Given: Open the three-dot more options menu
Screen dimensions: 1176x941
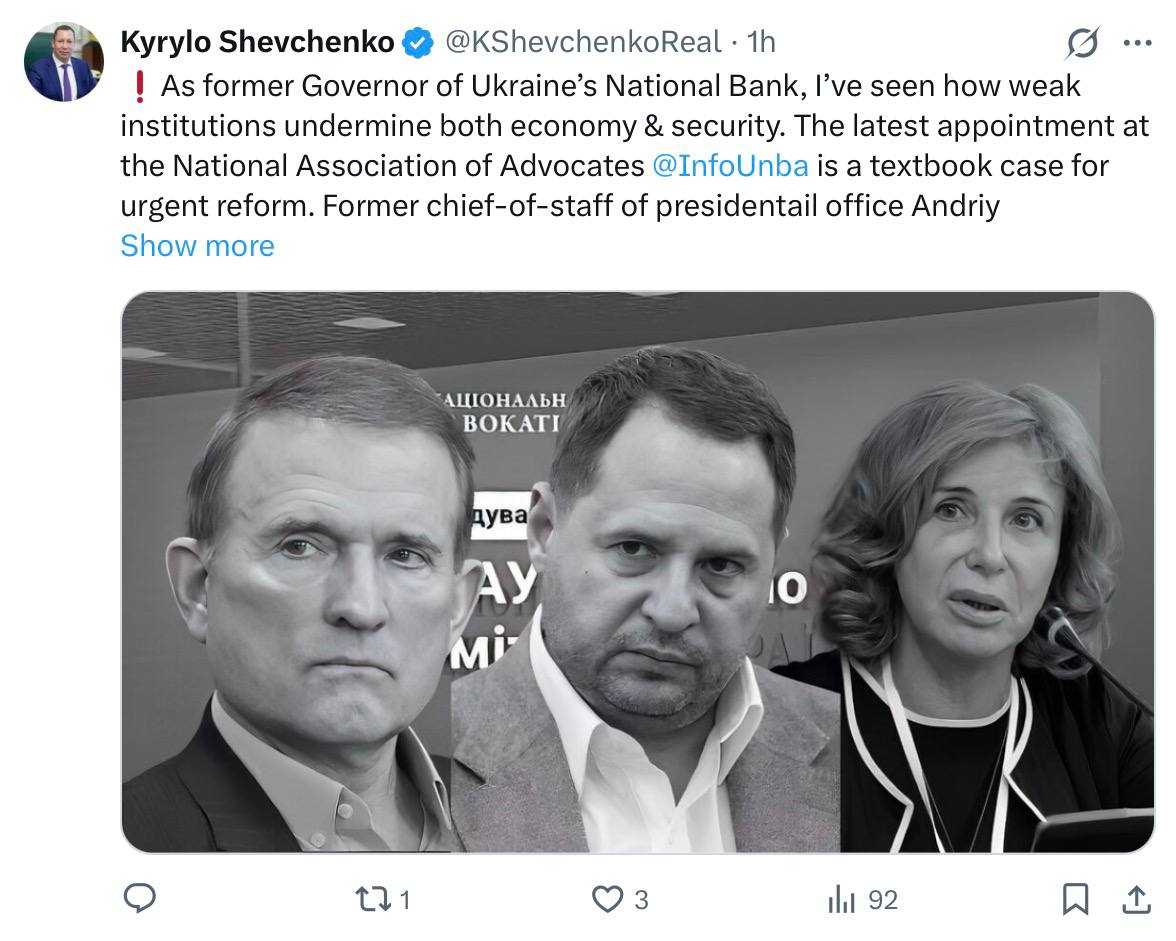Looking at the screenshot, I should 1138,42.
